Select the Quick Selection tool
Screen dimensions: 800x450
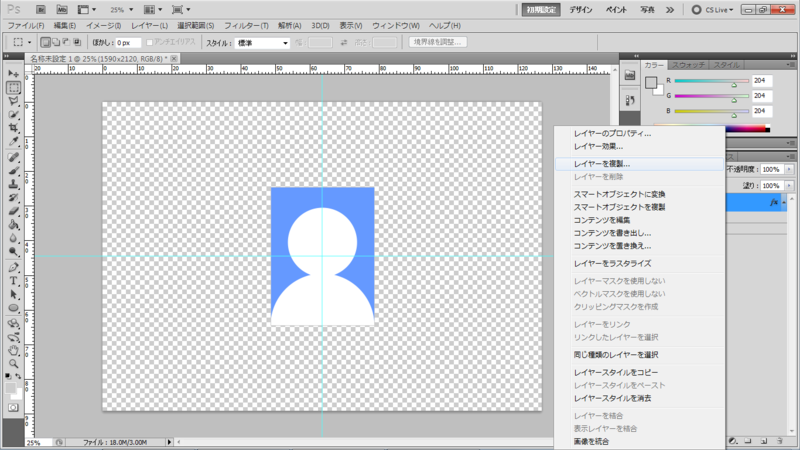pyautogui.click(x=13, y=114)
